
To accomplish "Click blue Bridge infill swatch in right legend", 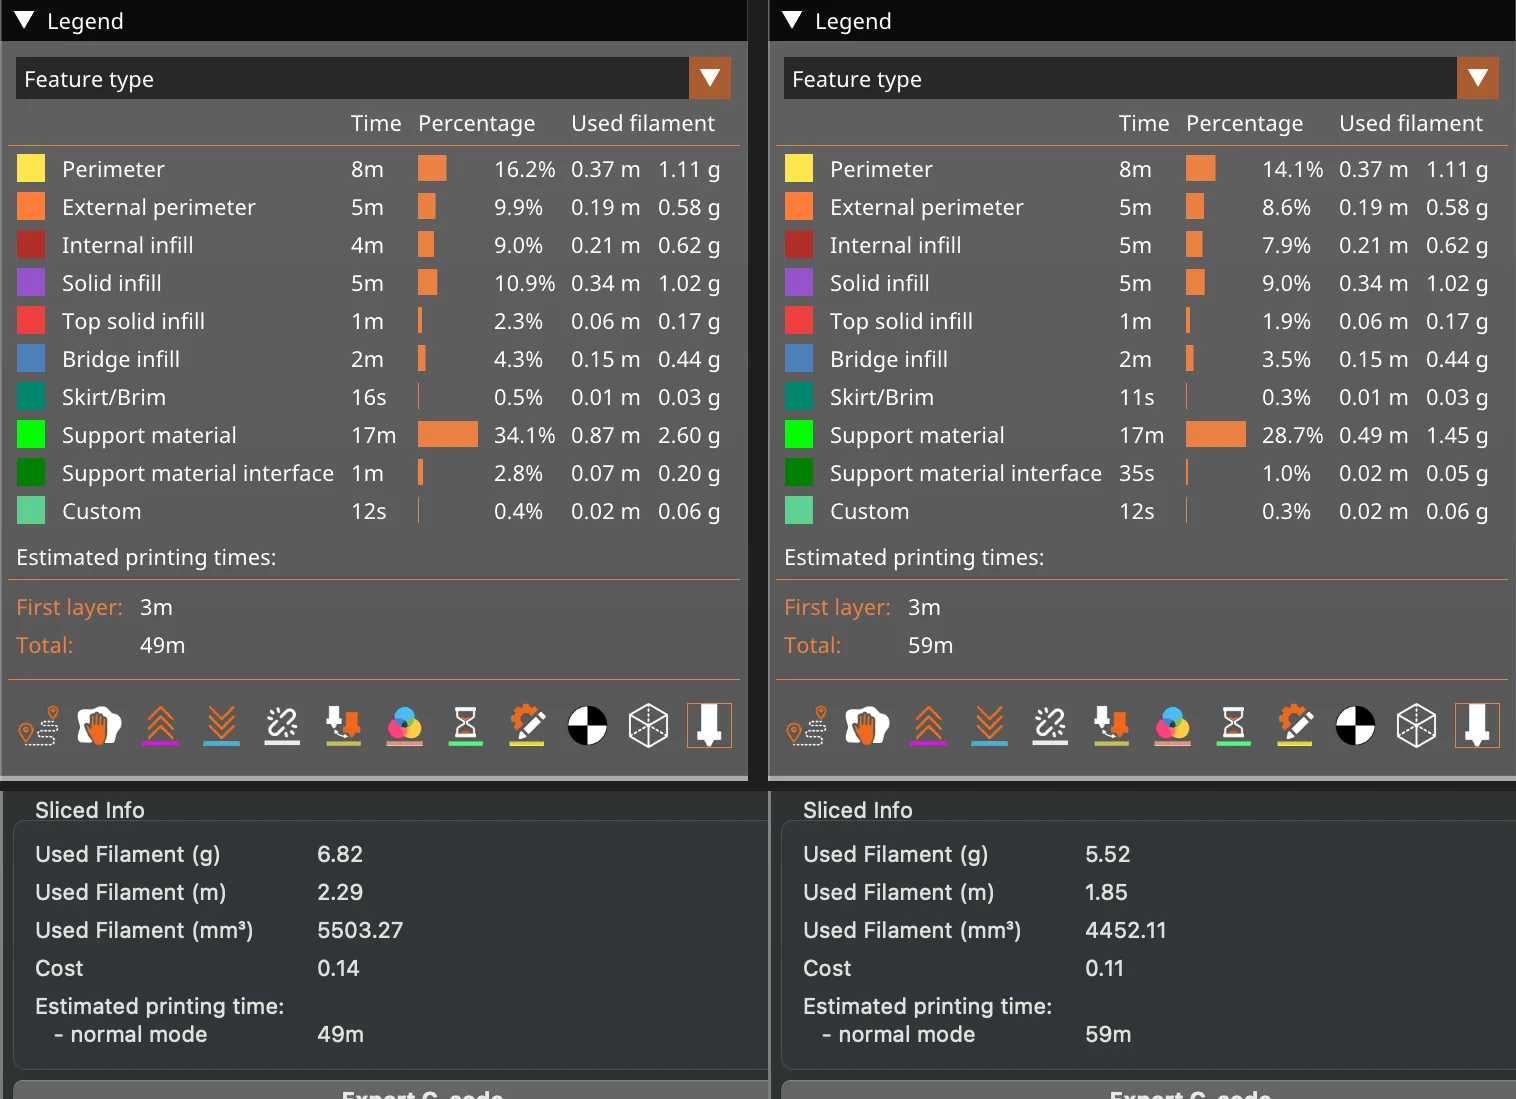I will coord(799,358).
